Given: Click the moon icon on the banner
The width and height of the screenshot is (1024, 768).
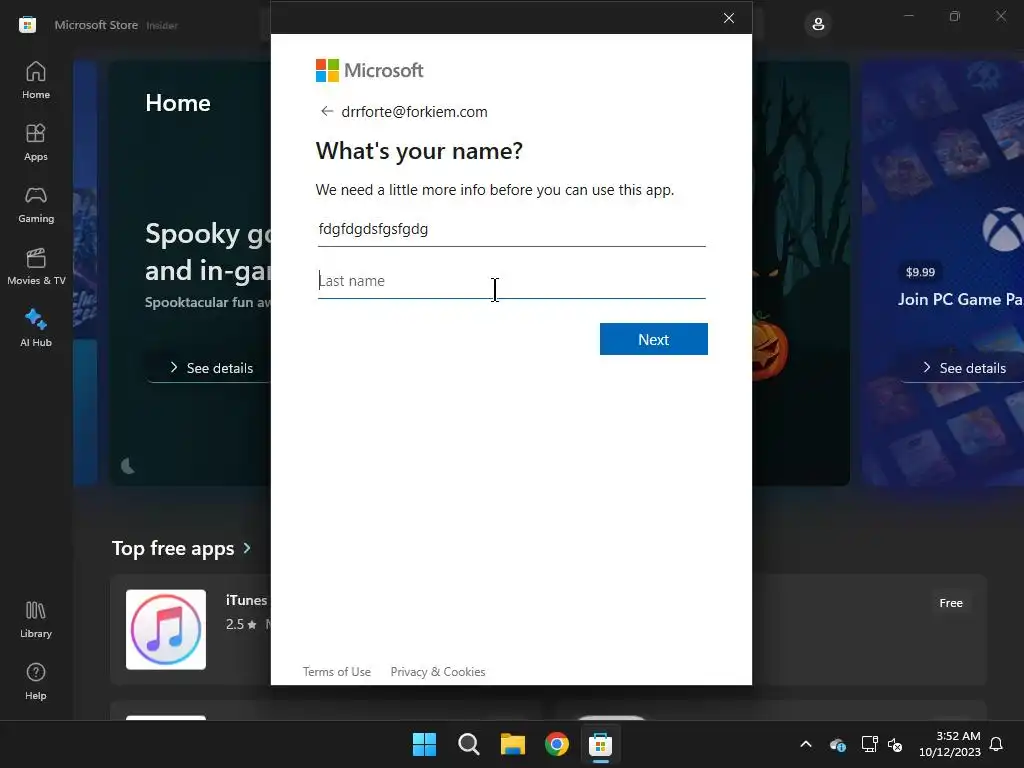Looking at the screenshot, I should pos(128,466).
